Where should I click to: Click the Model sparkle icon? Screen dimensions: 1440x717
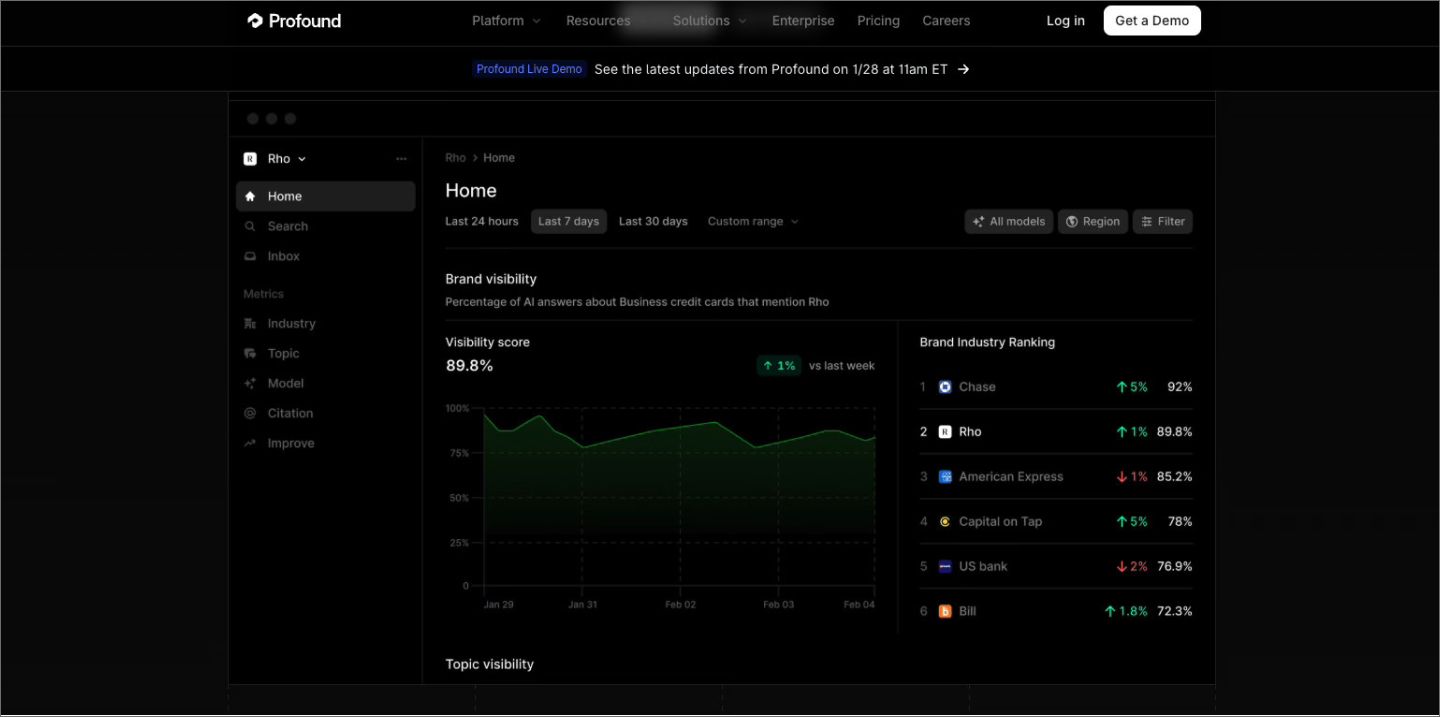point(250,384)
